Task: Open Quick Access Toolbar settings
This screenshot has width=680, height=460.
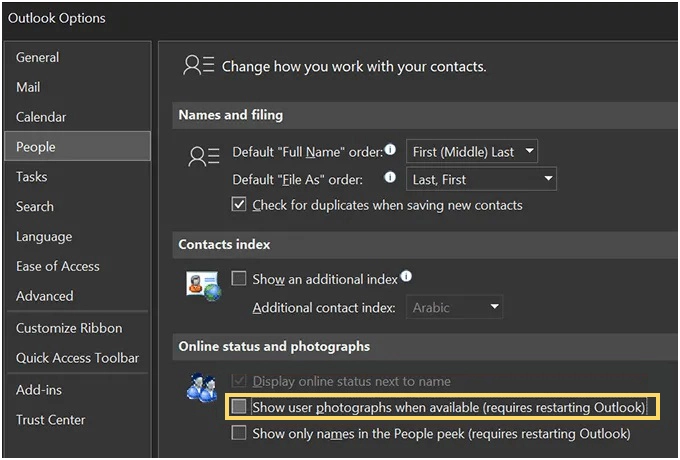Action: click(78, 358)
